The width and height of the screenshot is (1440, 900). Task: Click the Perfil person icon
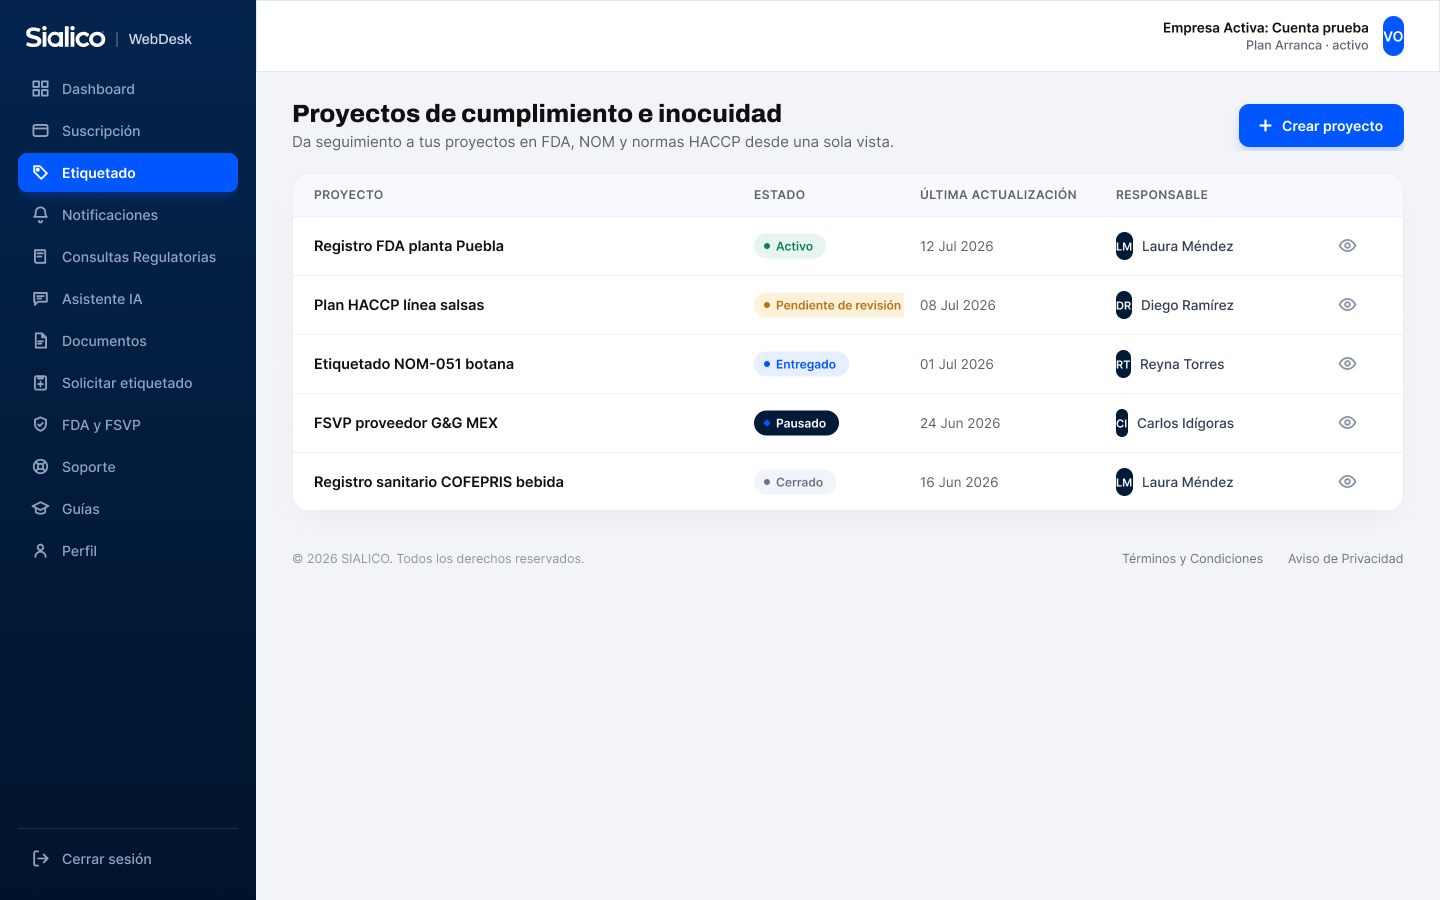pyautogui.click(x=40, y=551)
